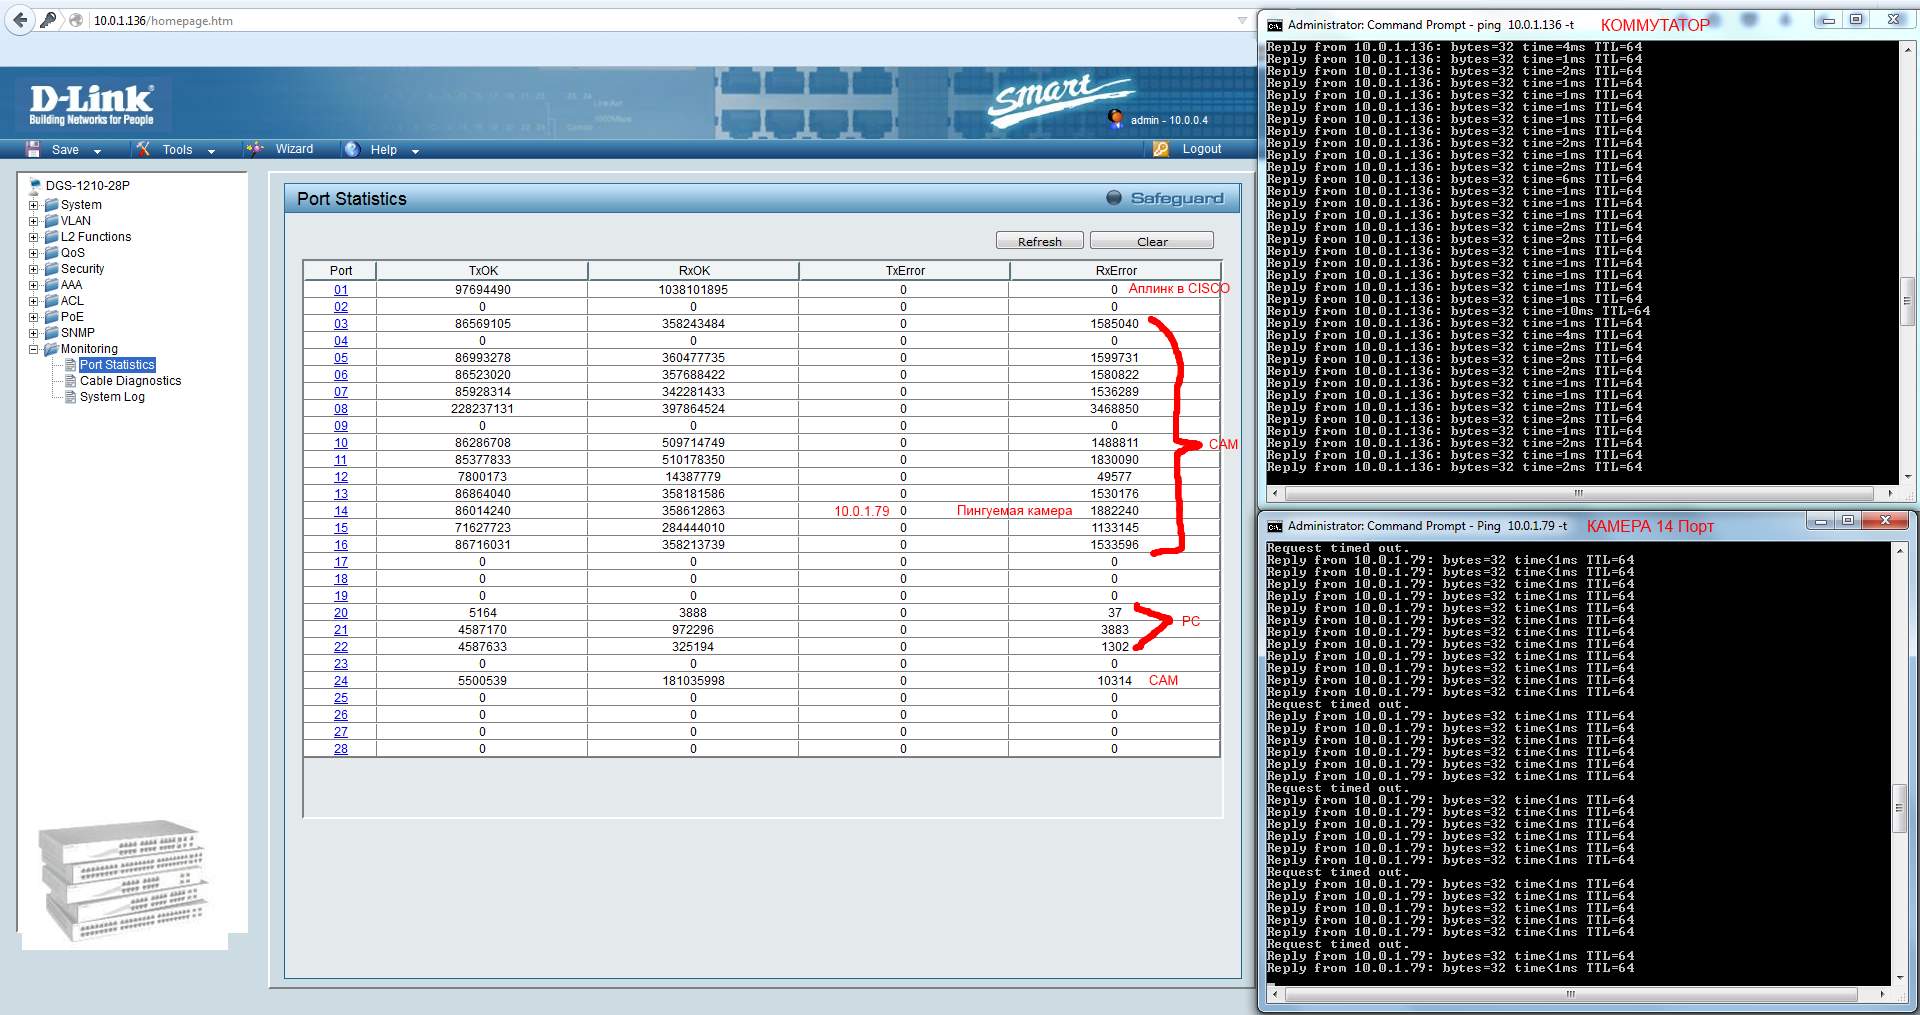The width and height of the screenshot is (1920, 1015).
Task: Expand the System tree node
Action: click(x=34, y=205)
